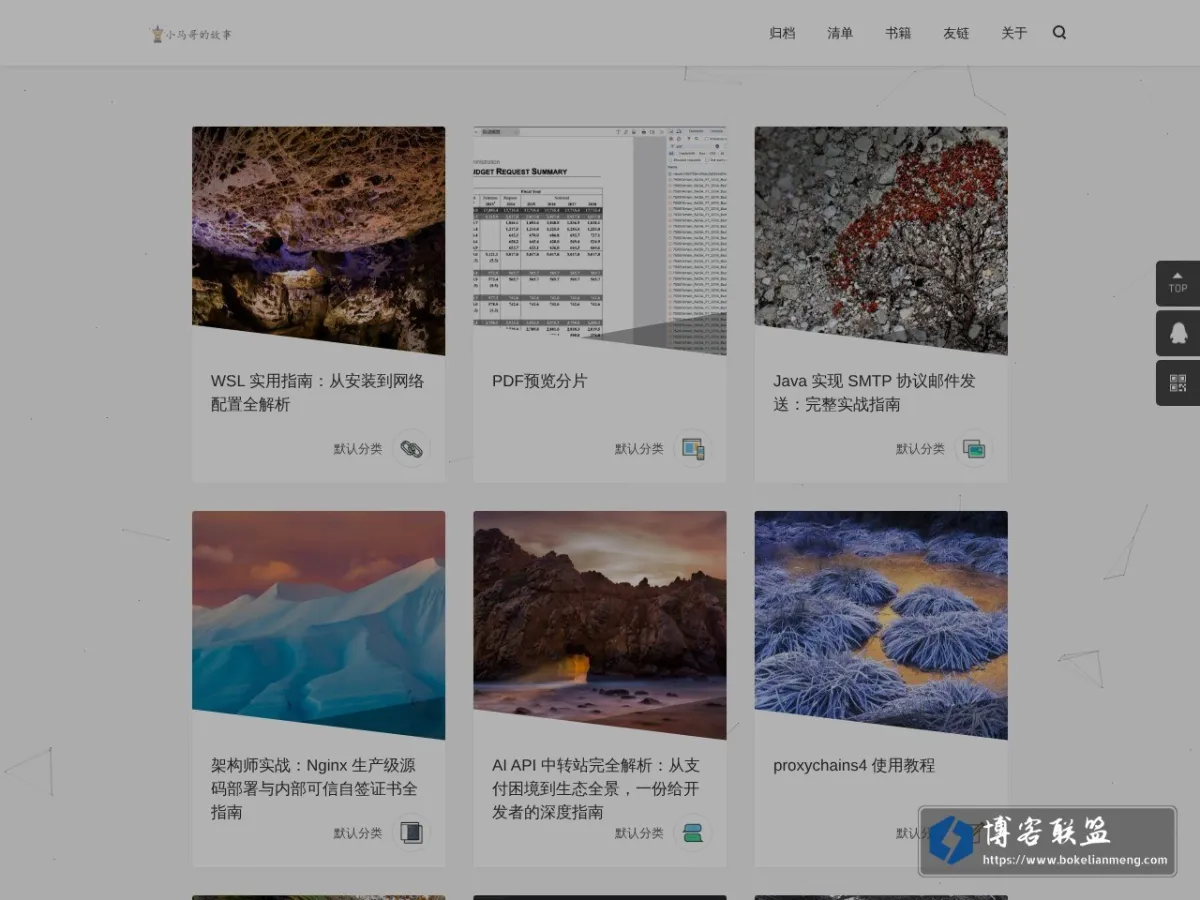Open the QQ penguin contact icon
This screenshot has width=1200, height=900.
tap(1178, 333)
